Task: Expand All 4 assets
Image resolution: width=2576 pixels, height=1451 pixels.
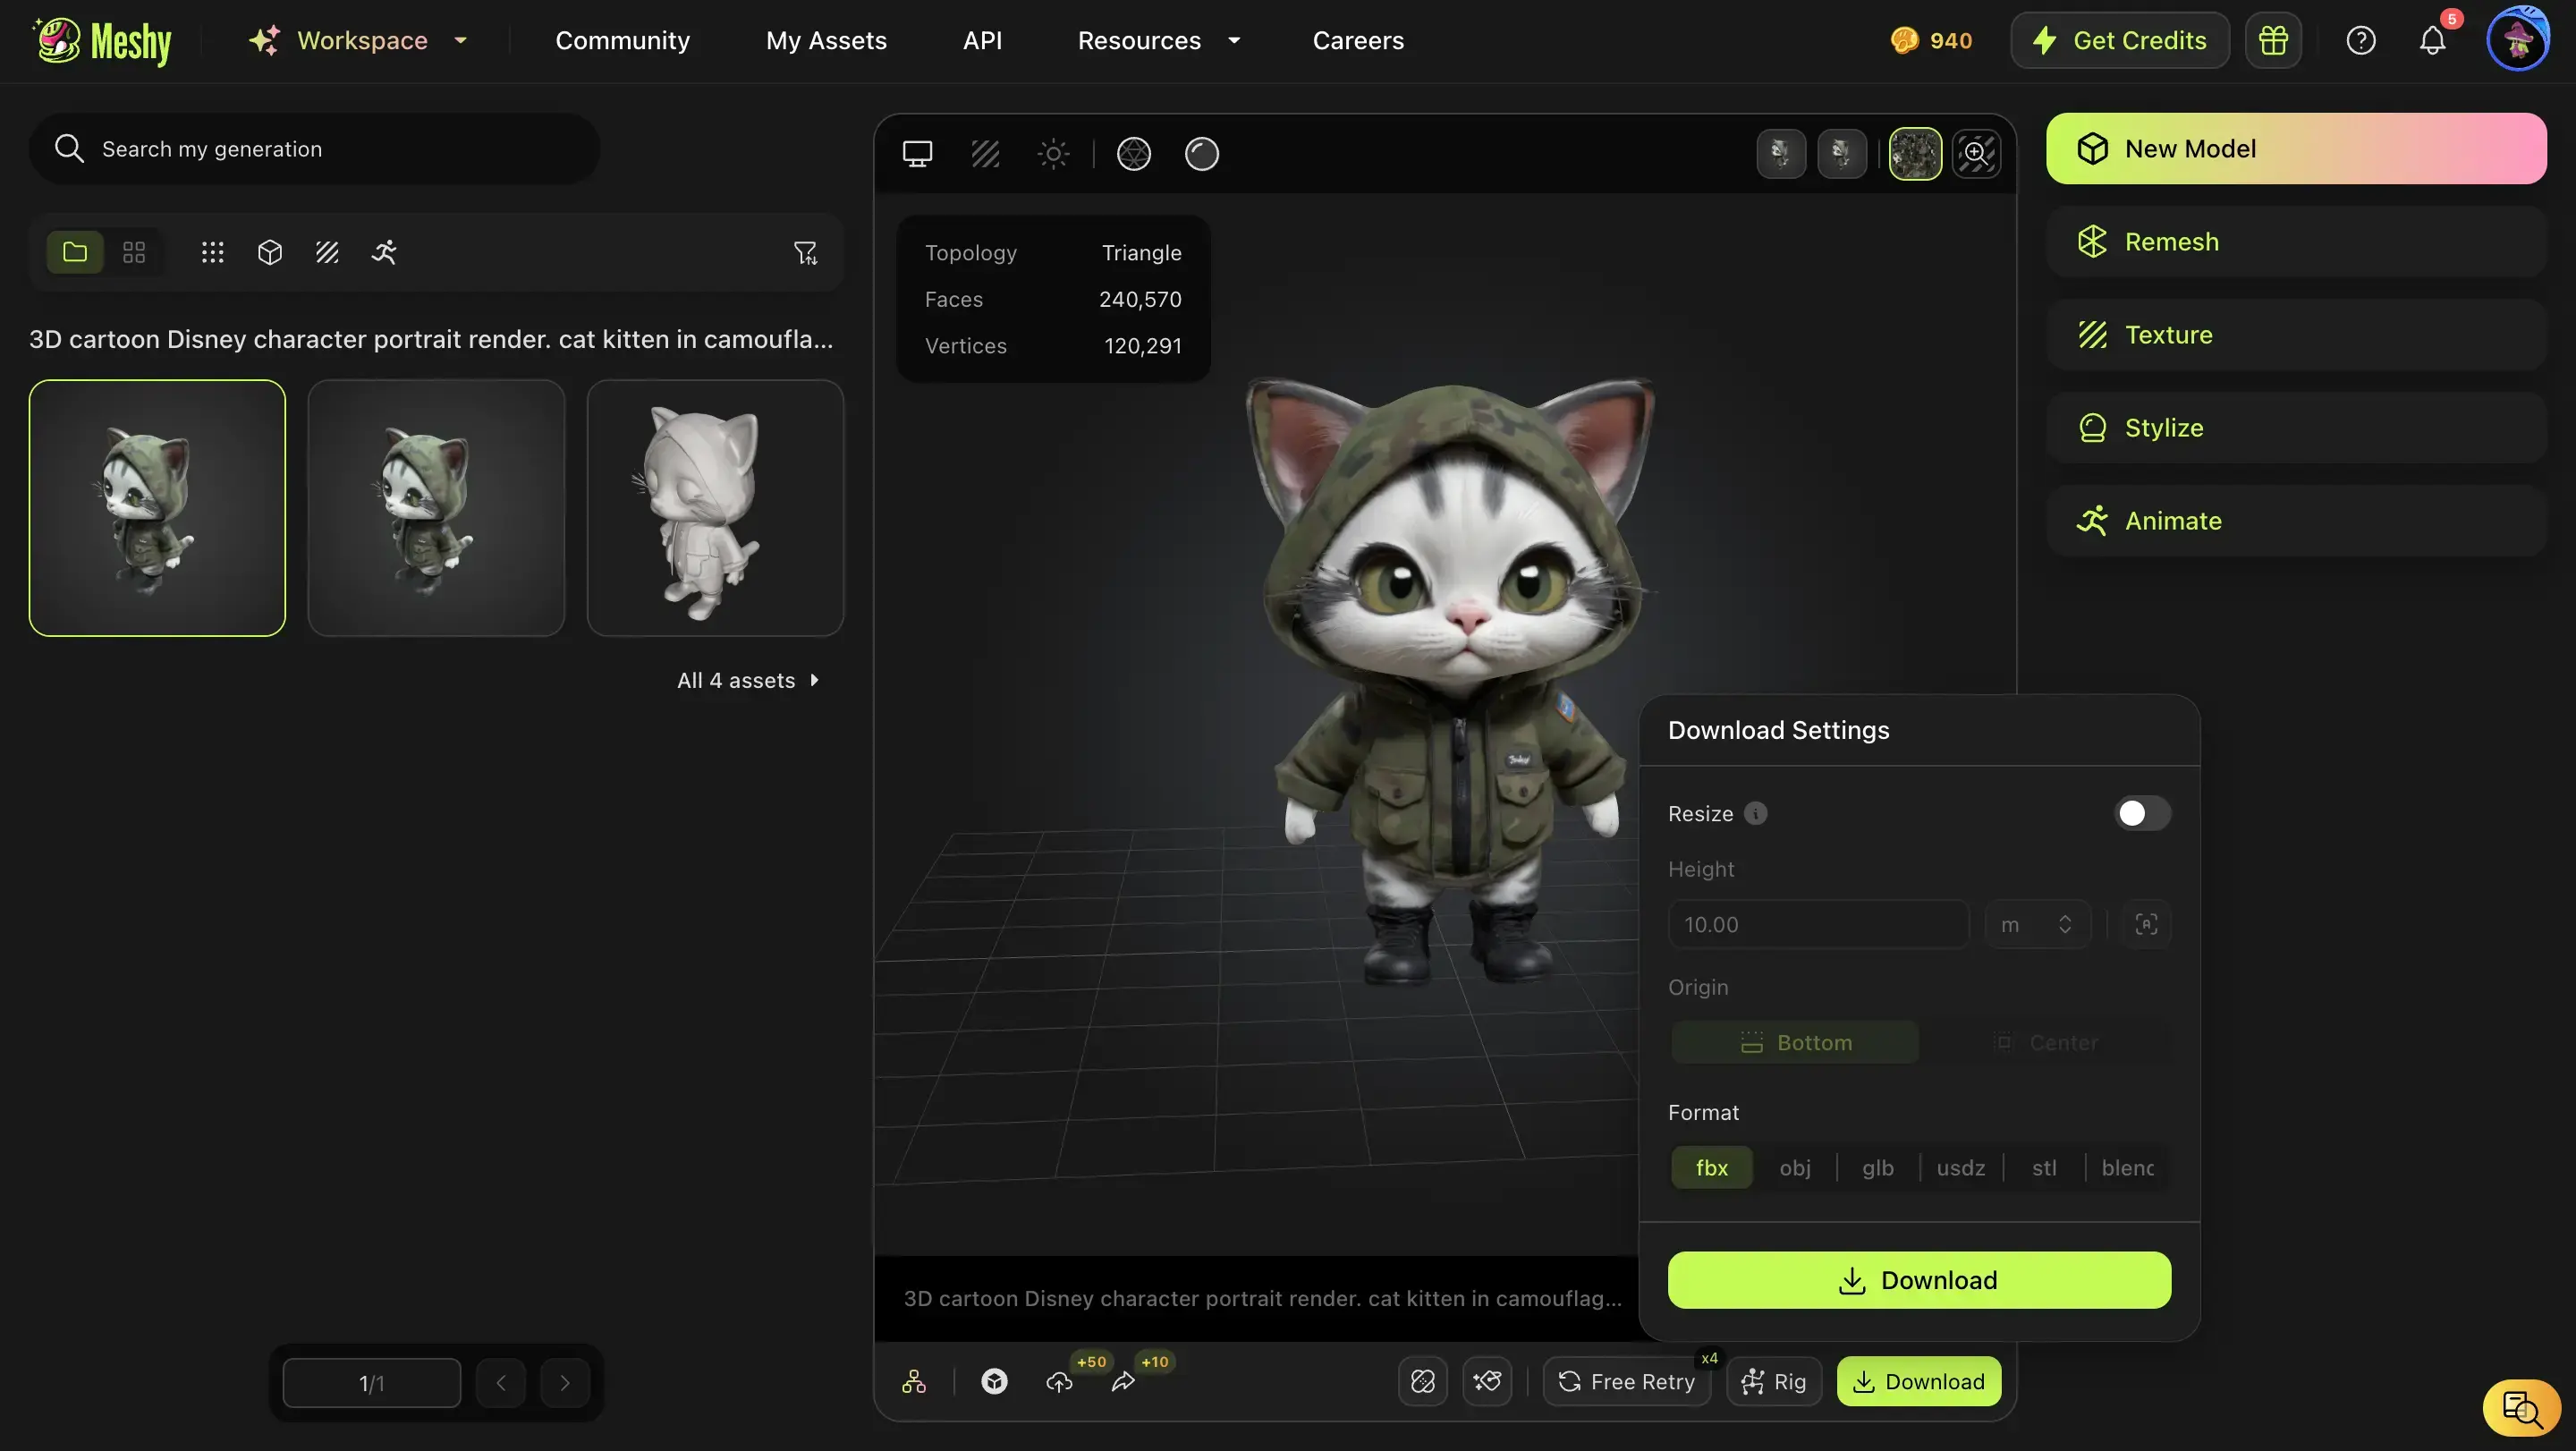Action: [747, 680]
